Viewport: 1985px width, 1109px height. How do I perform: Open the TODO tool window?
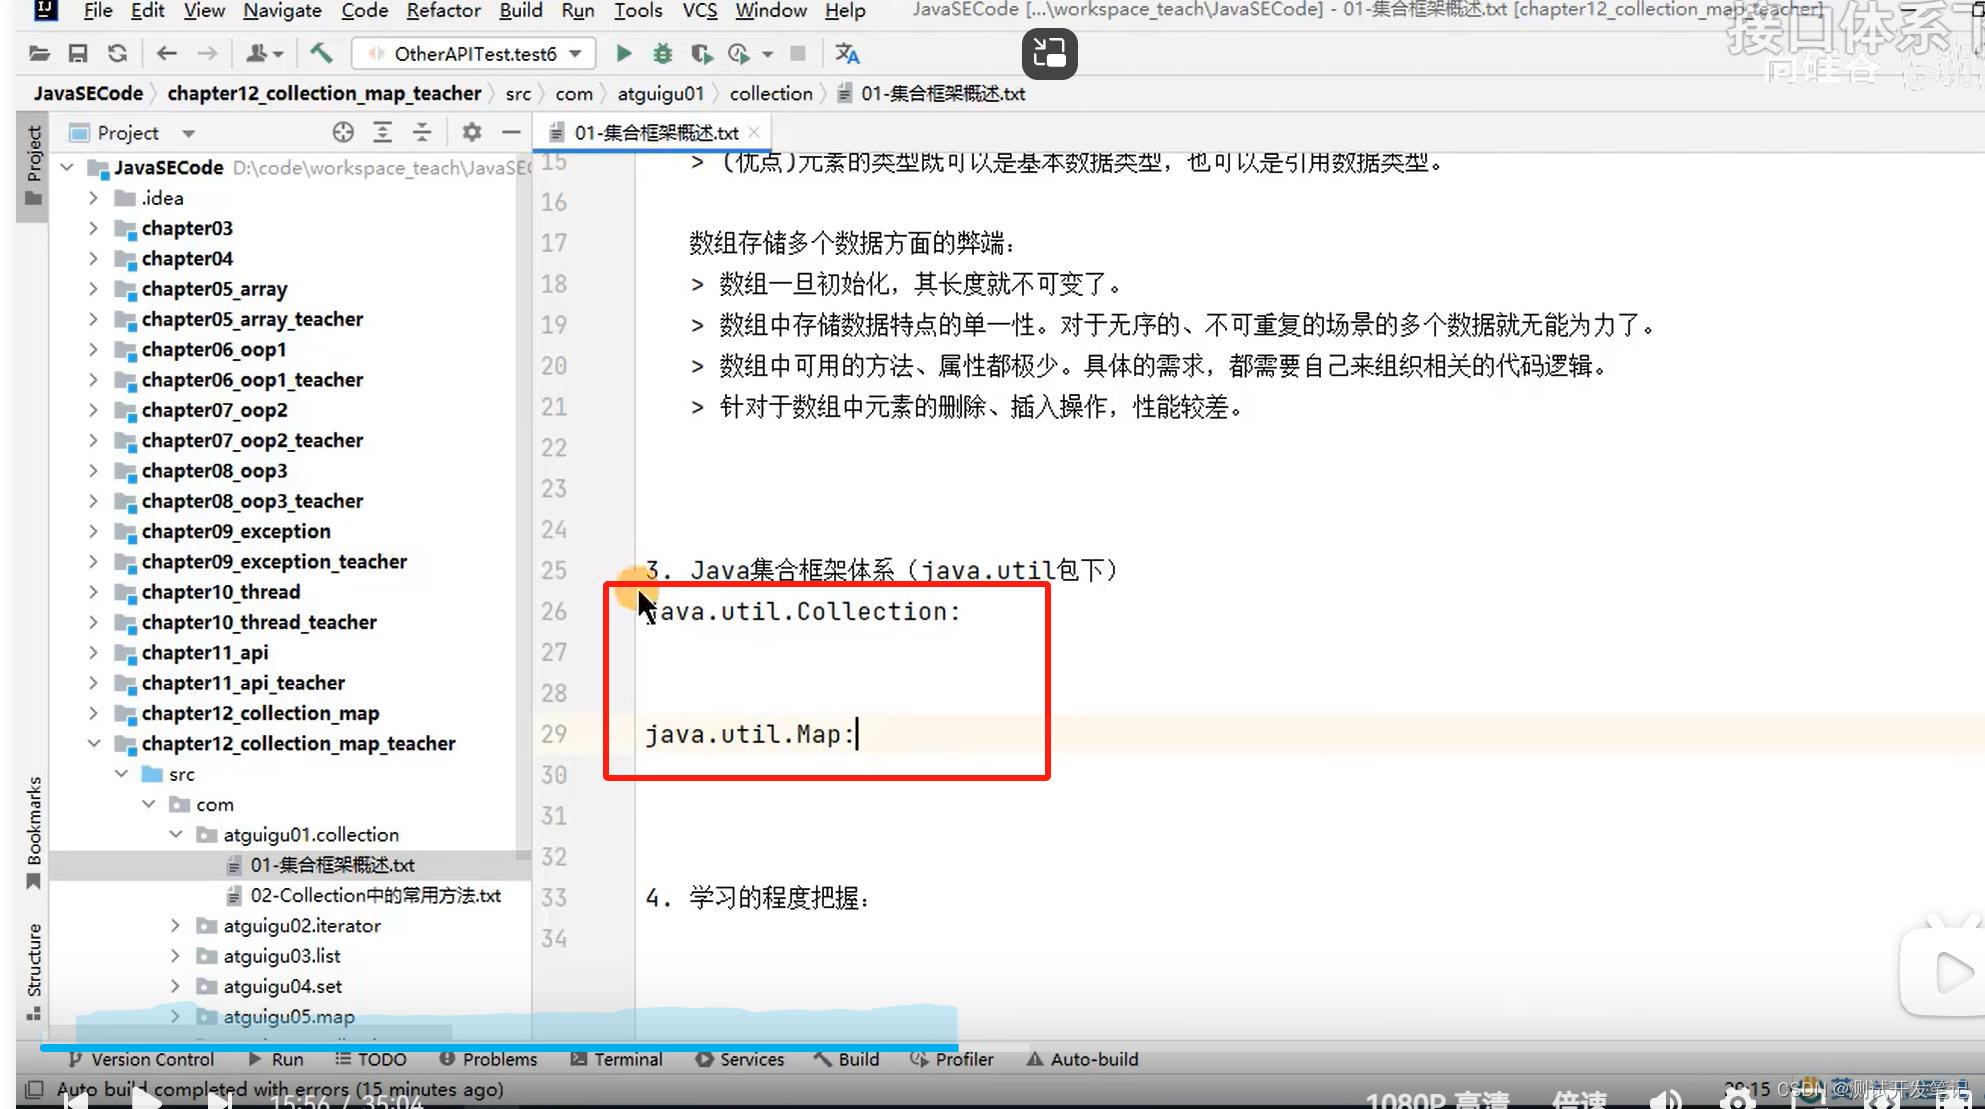click(370, 1059)
